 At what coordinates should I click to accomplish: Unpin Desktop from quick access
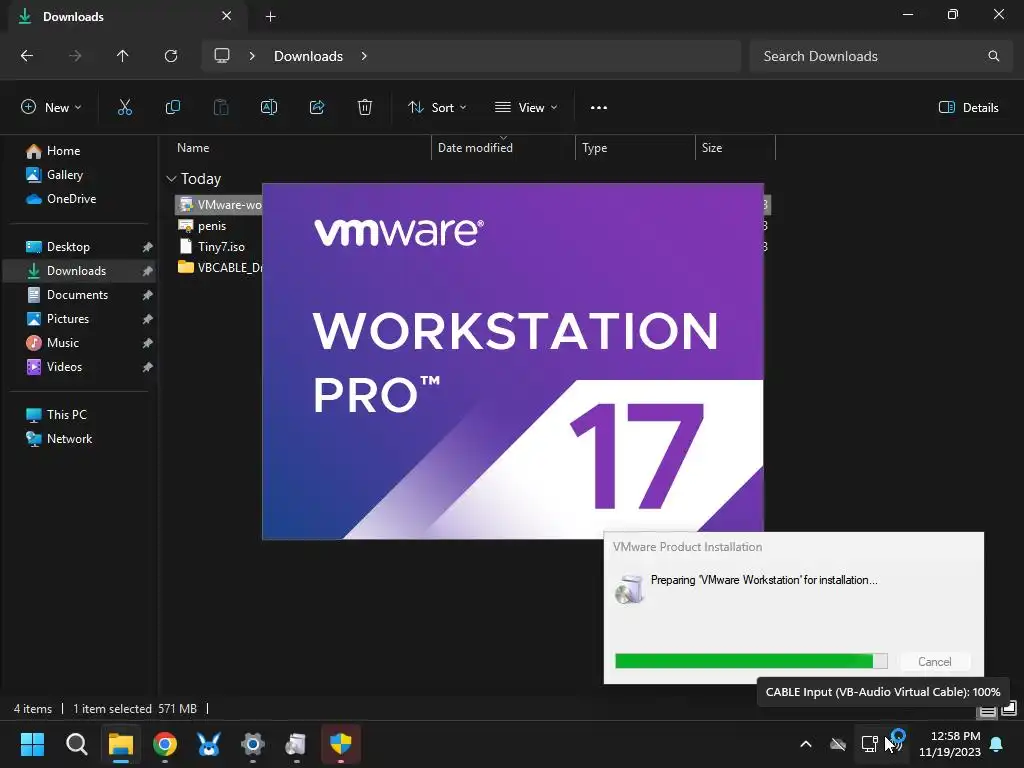[148, 247]
